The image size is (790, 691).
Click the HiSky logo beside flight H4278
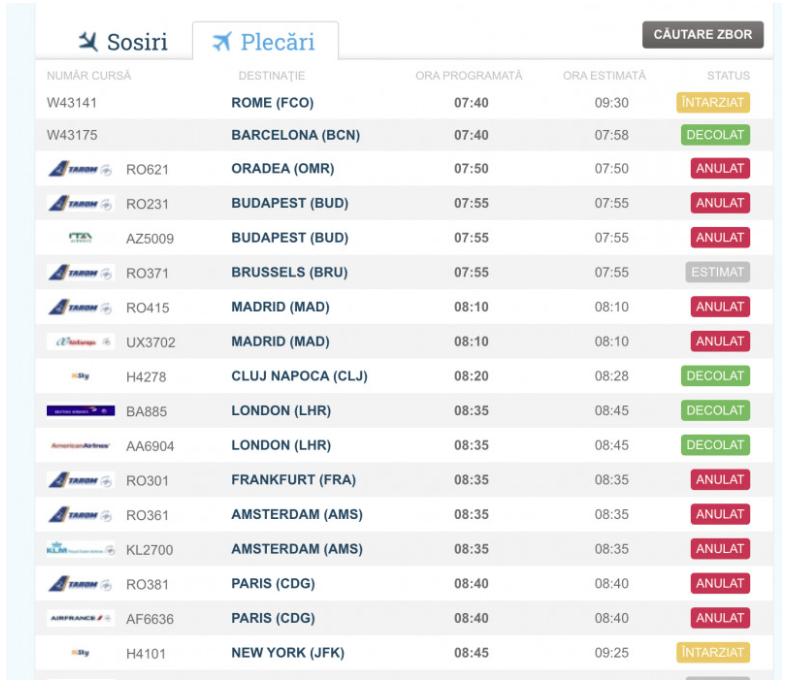pyautogui.click(x=80, y=376)
